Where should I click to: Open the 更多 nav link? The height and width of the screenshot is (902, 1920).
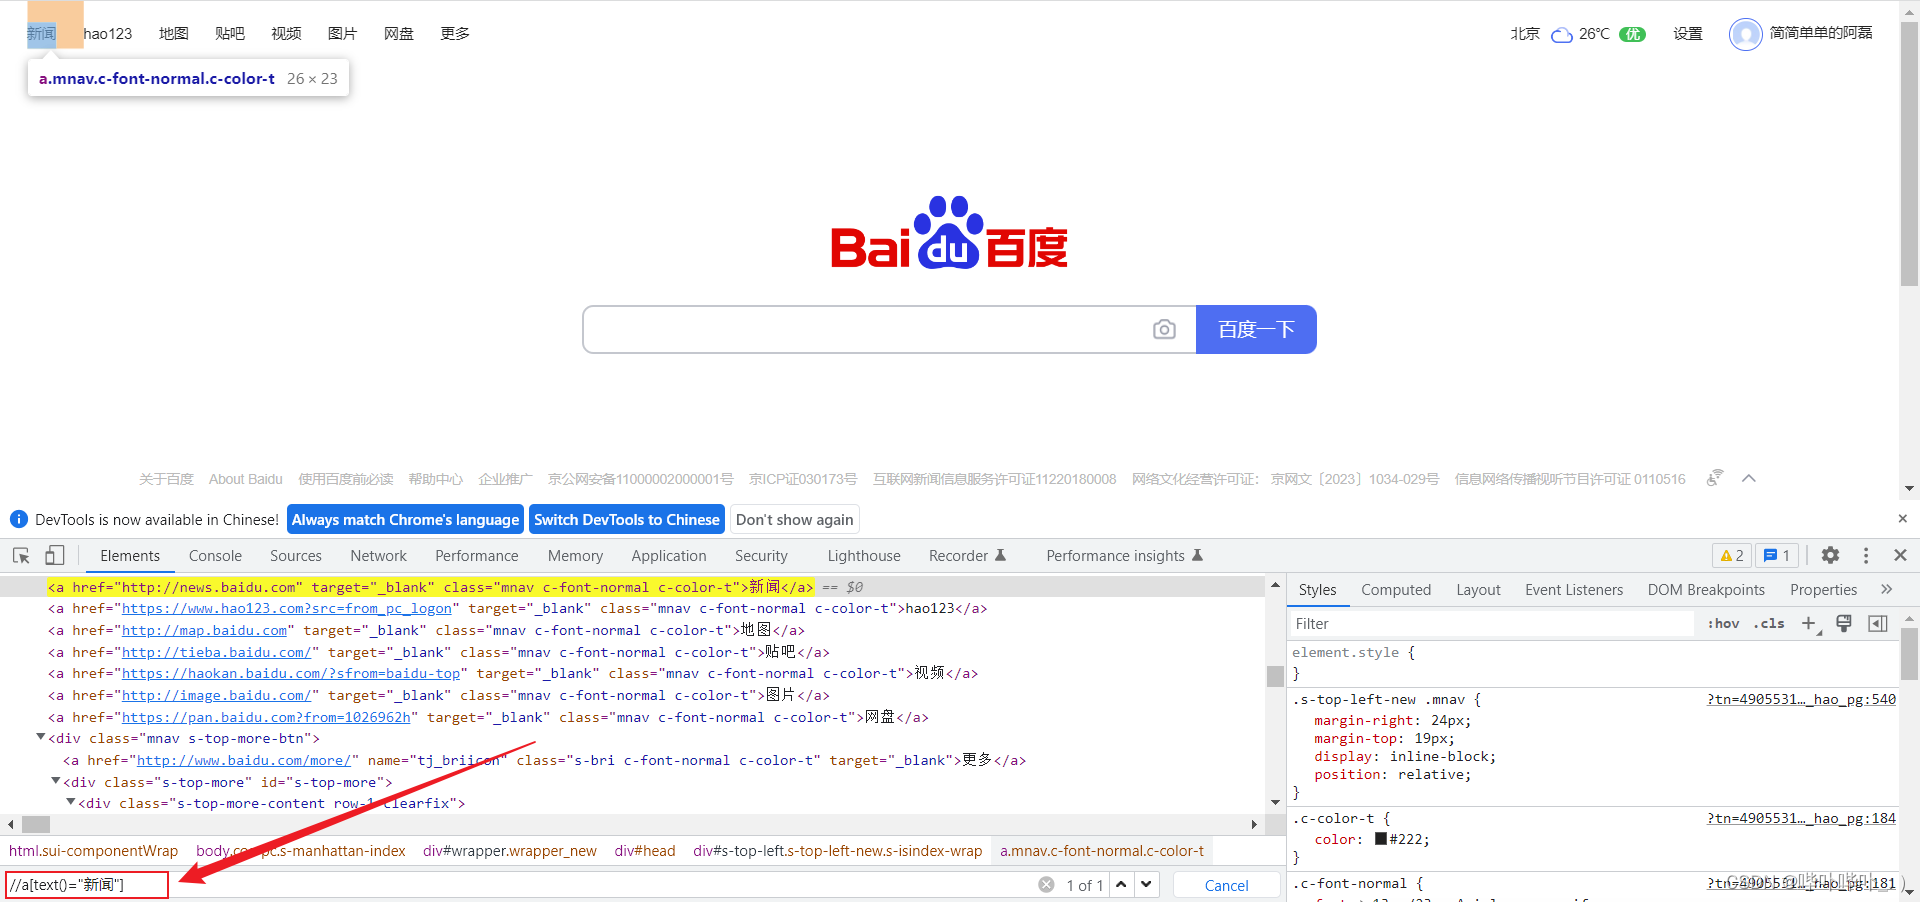tap(455, 34)
